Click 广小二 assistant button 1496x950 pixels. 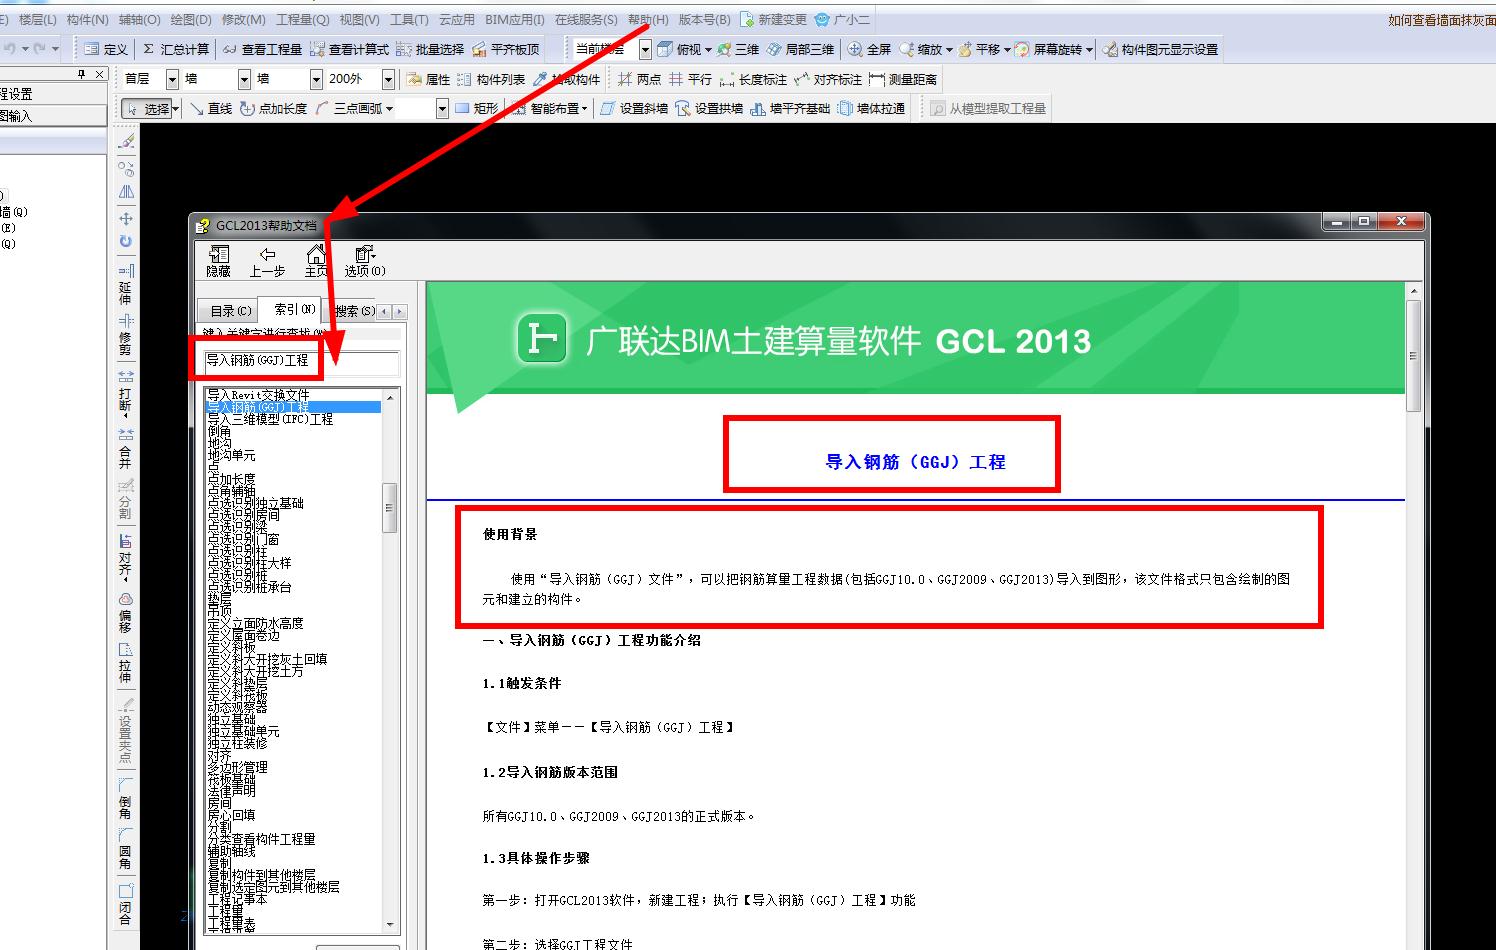point(842,20)
